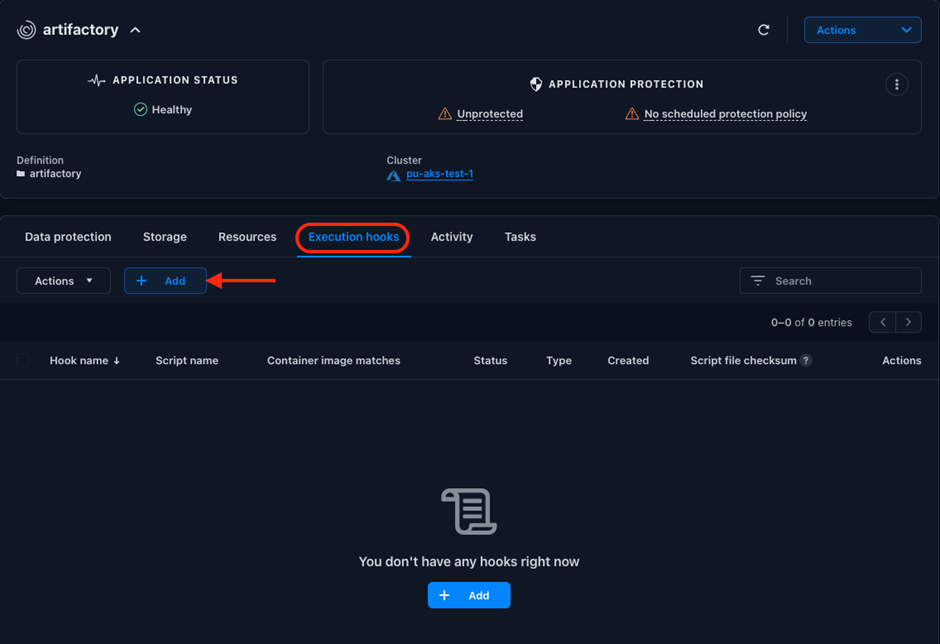
Task: Click the filter icon in Search box
Action: (x=758, y=281)
